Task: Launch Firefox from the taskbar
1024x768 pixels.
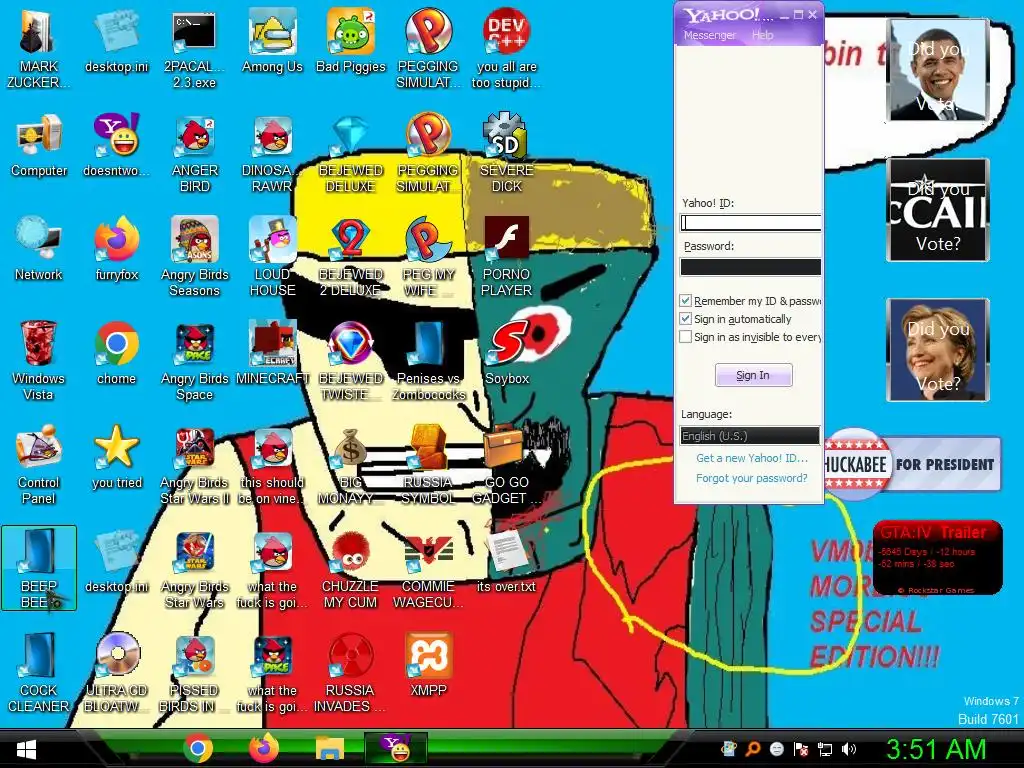Action: coord(264,749)
